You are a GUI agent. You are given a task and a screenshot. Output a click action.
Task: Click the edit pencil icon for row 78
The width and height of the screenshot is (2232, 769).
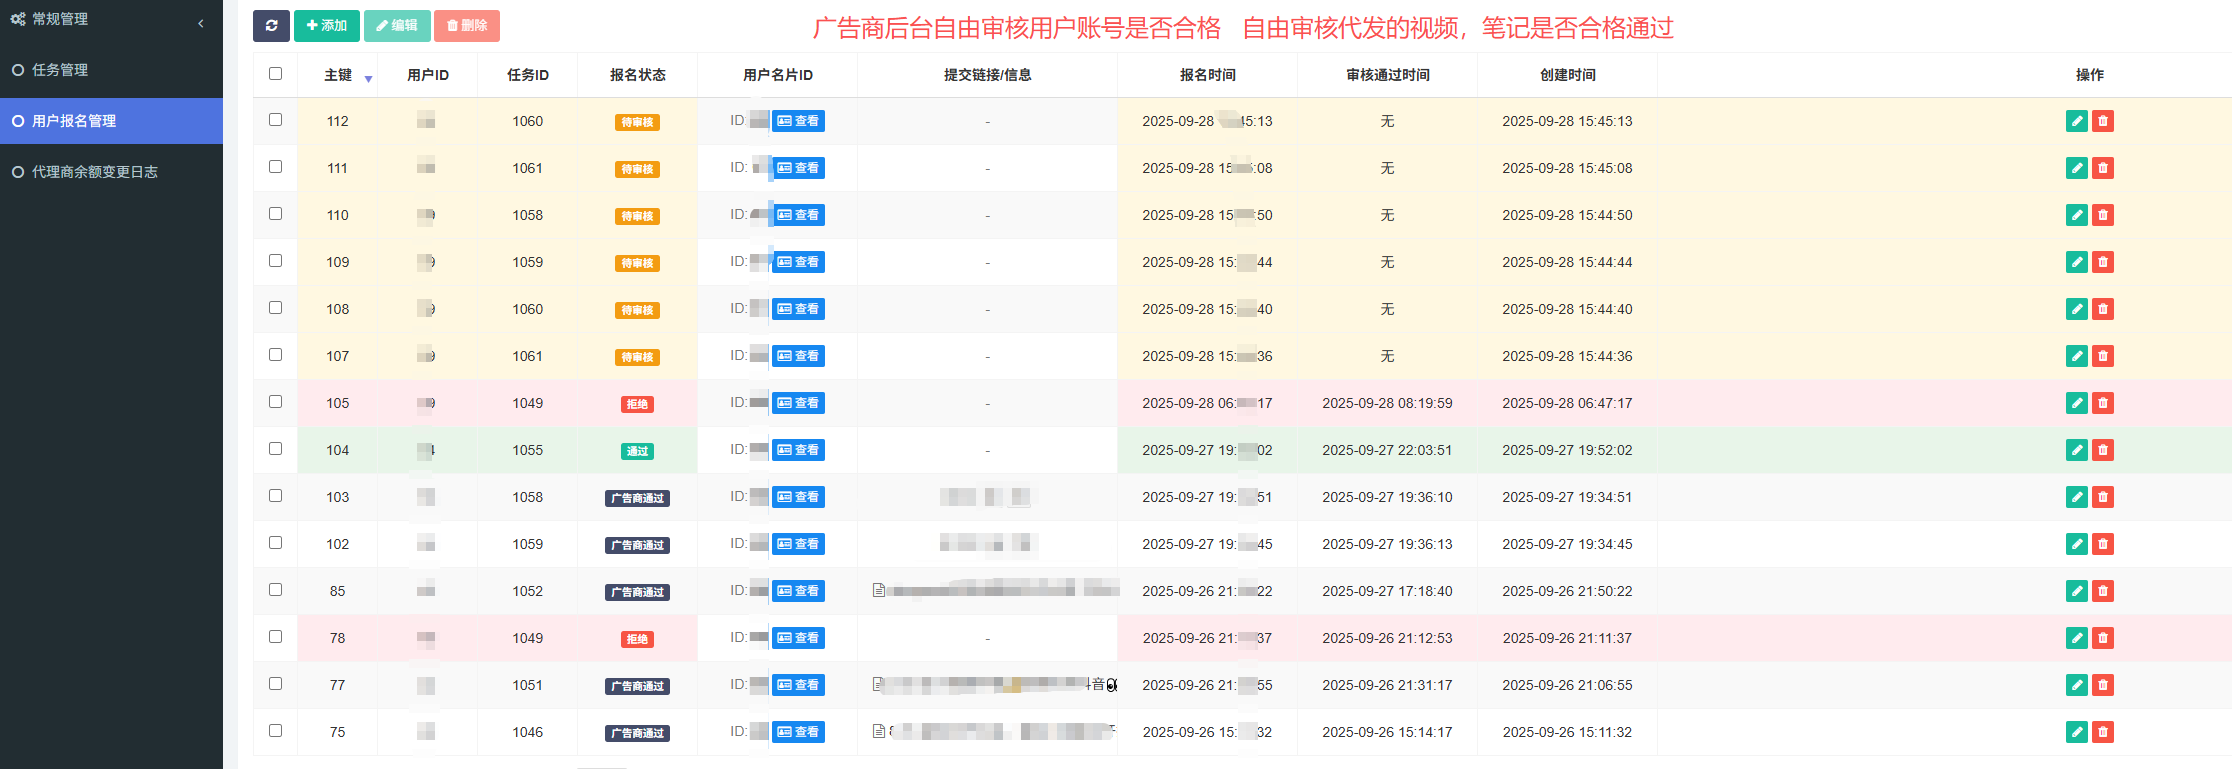tap(2076, 638)
